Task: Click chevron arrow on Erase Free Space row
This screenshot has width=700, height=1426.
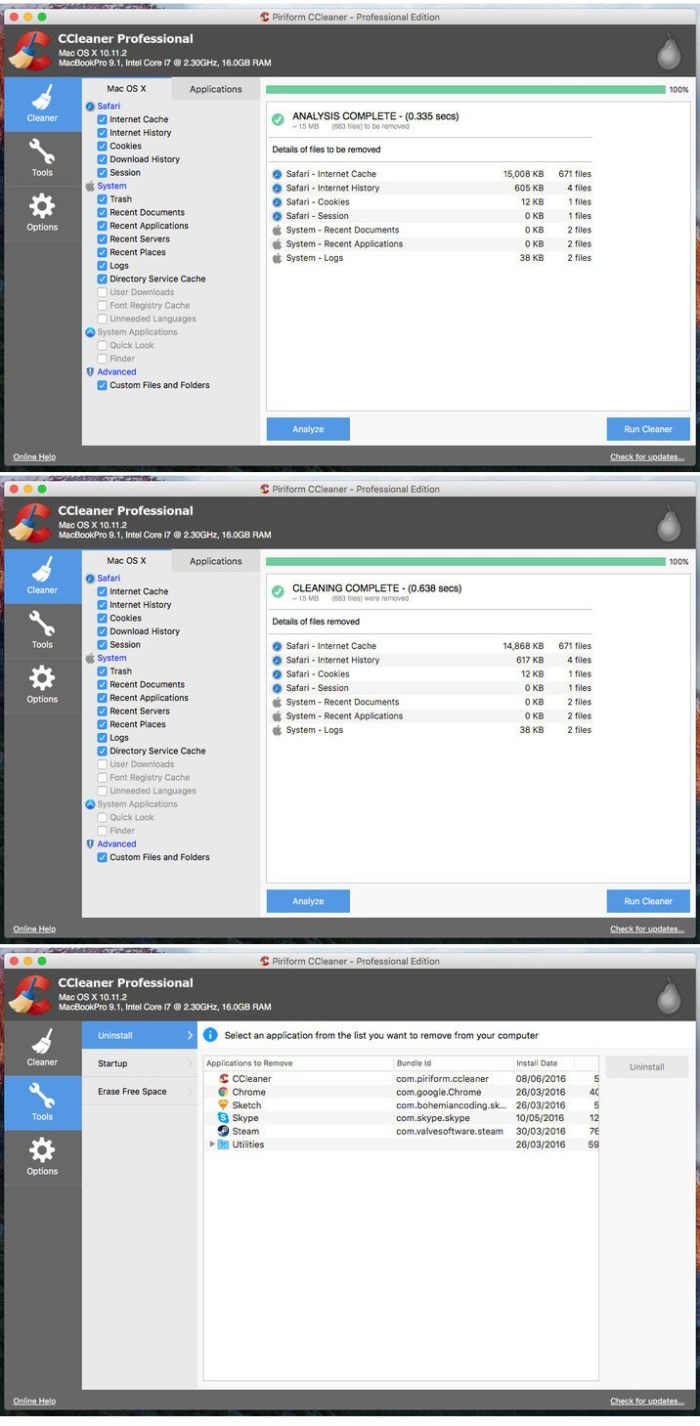Action: pos(190,1091)
